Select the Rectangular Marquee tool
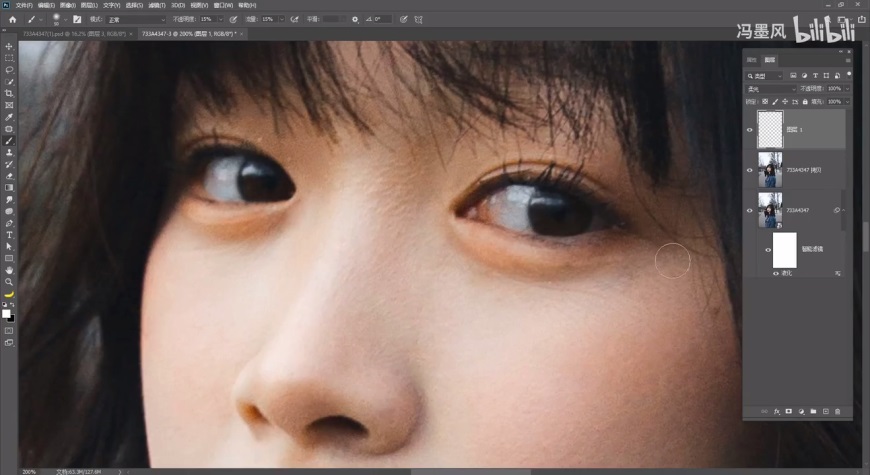Screen dimensions: 870x475 [x=9, y=58]
